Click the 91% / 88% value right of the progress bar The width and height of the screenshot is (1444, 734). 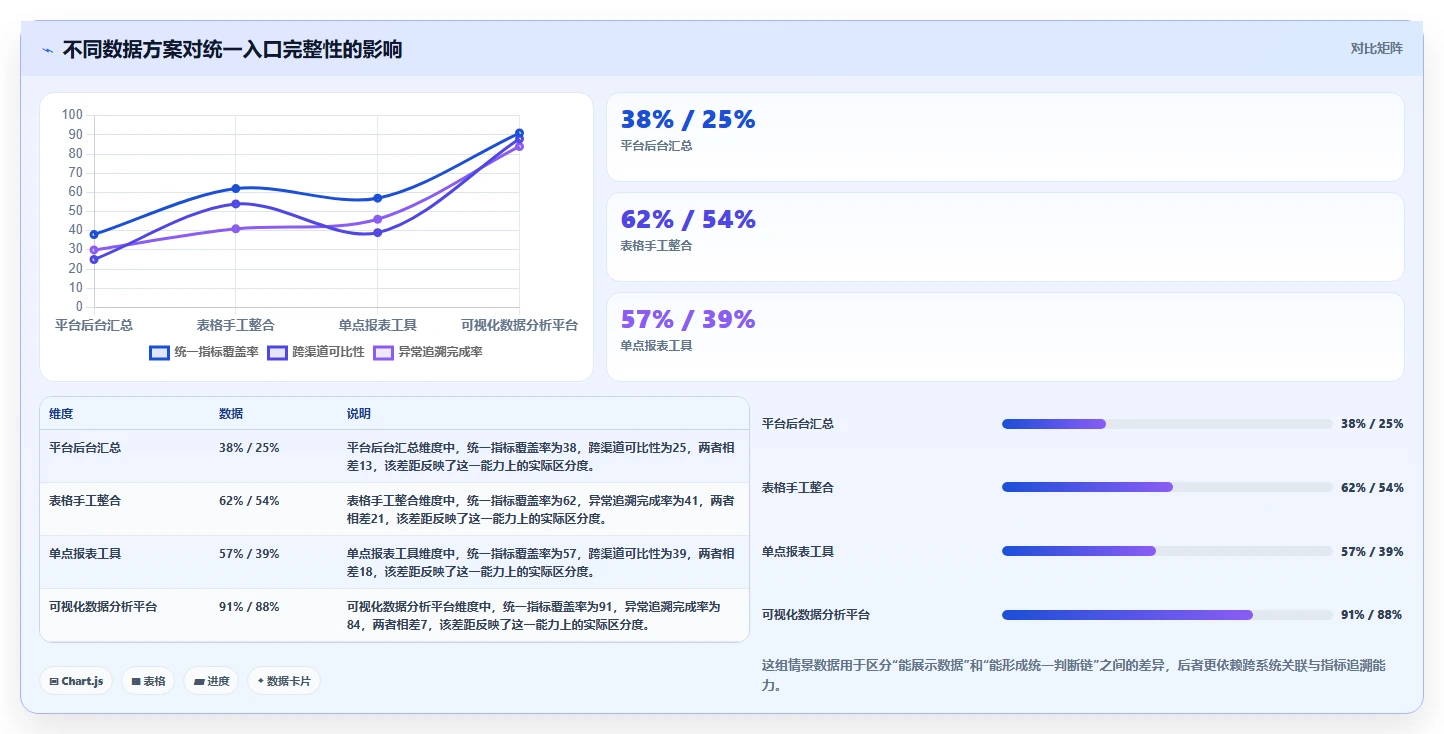(x=1371, y=615)
